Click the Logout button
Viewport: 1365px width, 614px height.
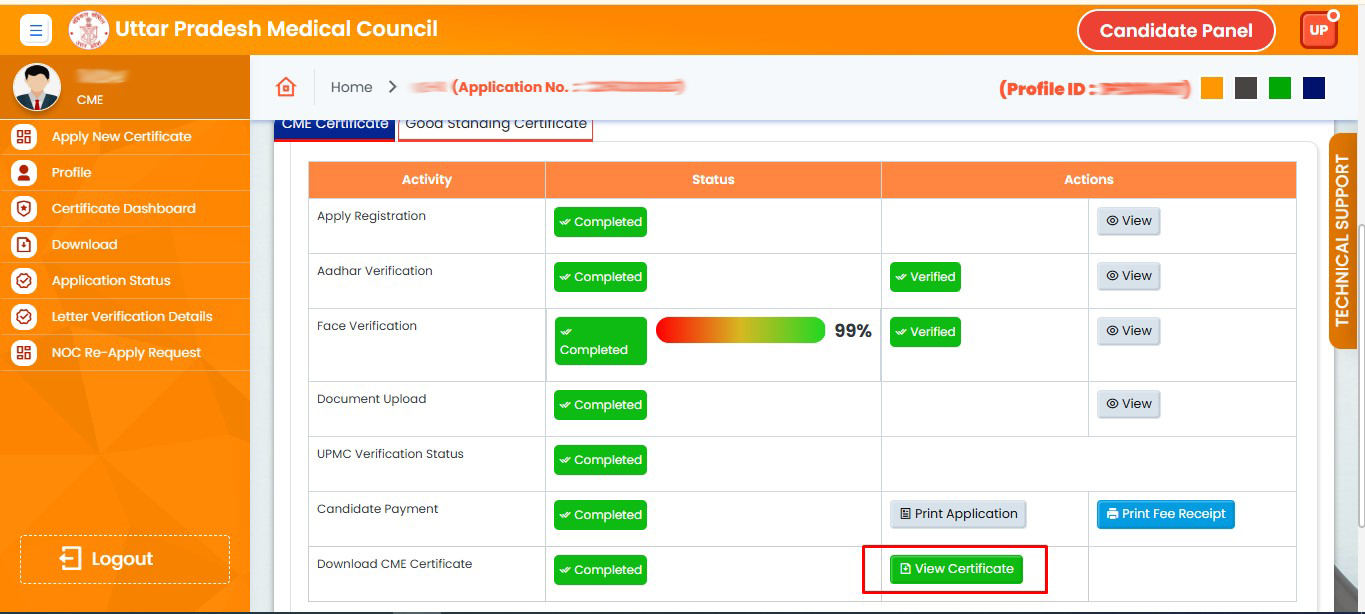(124, 559)
